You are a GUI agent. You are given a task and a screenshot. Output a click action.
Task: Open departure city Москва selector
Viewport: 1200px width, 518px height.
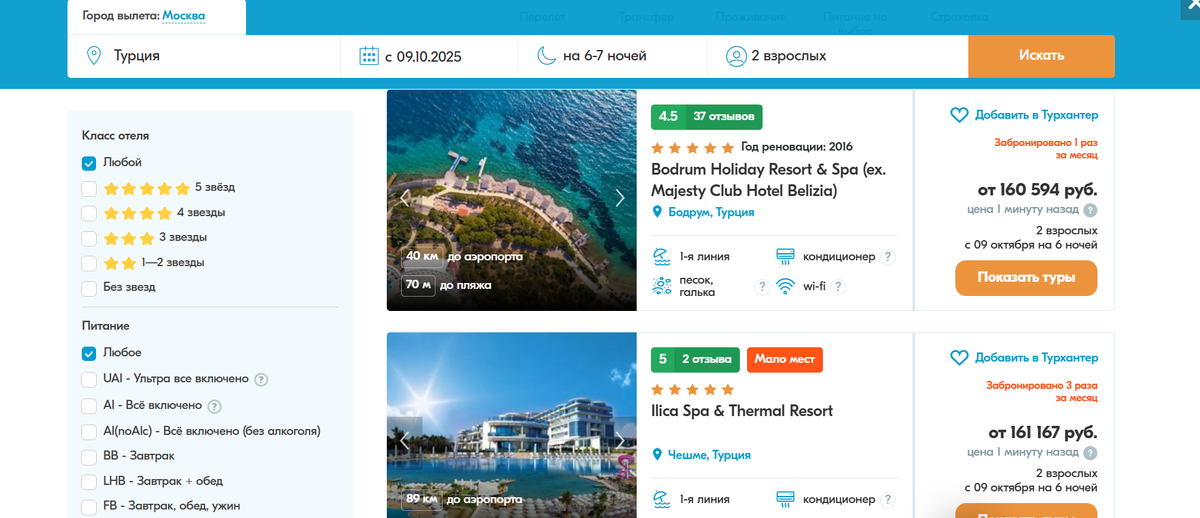pos(184,16)
